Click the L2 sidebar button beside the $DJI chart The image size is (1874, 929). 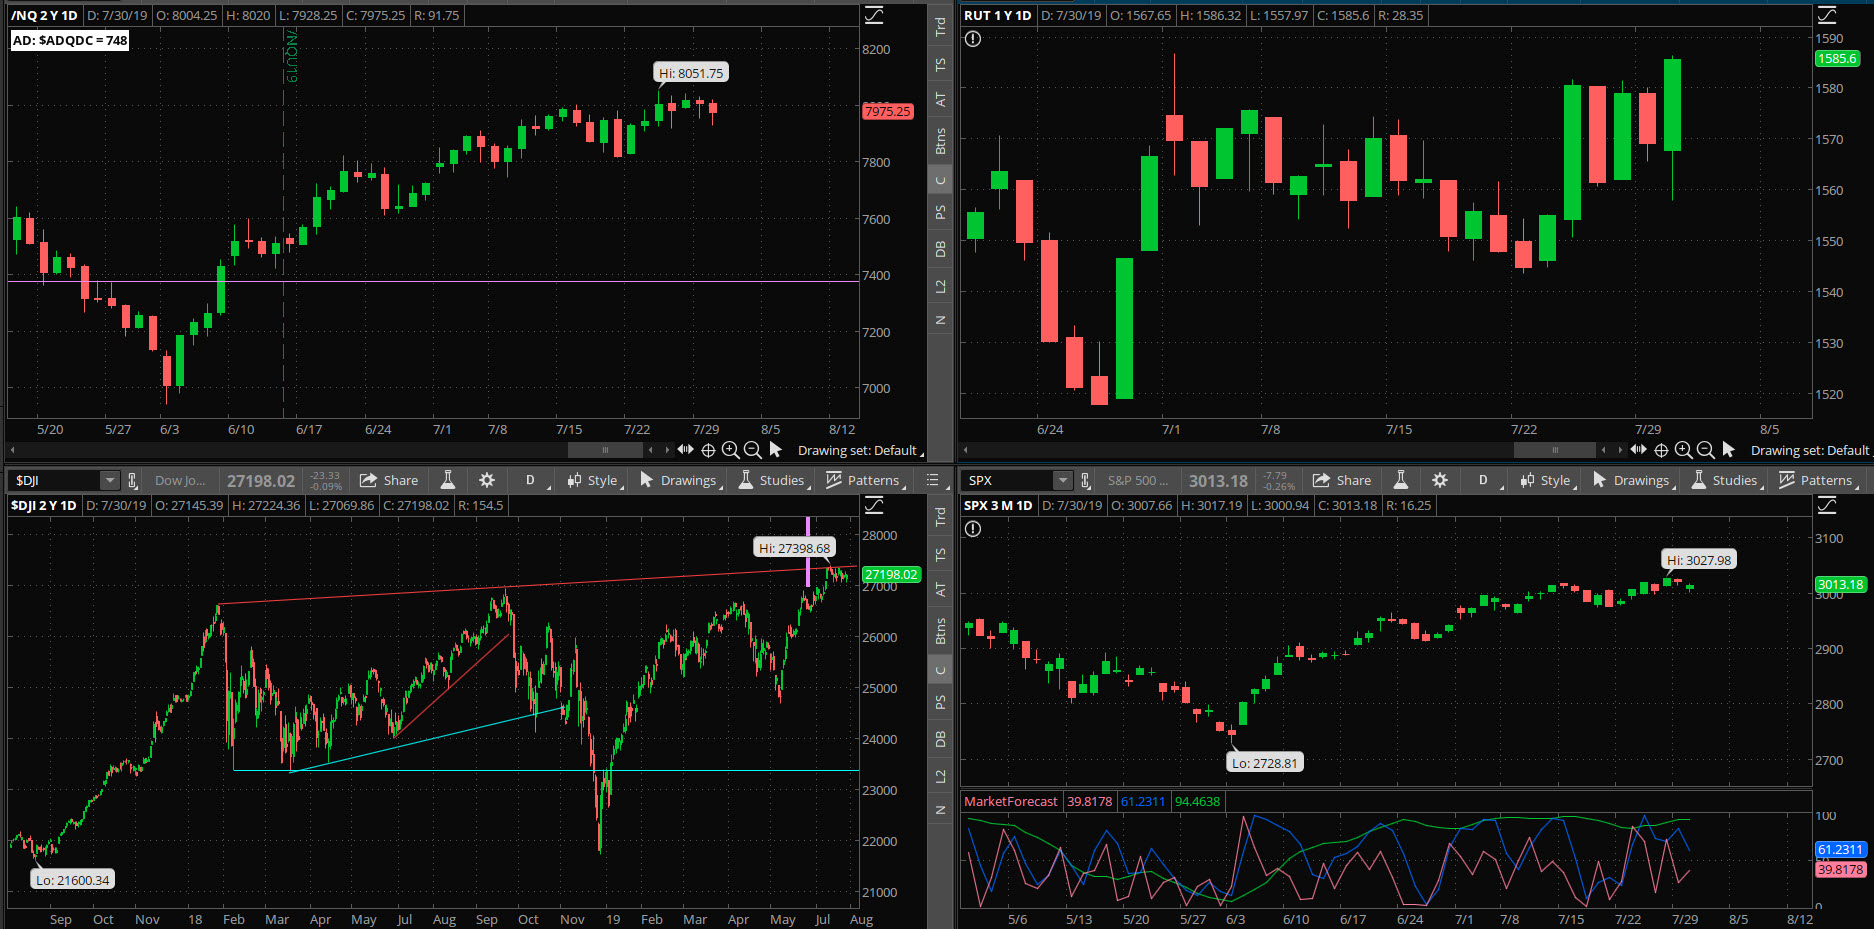click(940, 777)
